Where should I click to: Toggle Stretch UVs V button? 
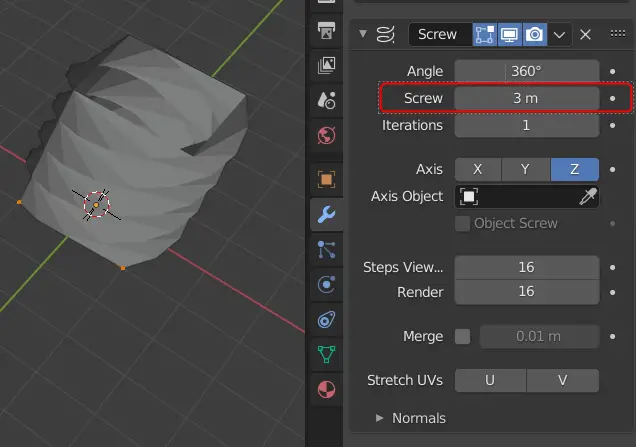click(563, 380)
